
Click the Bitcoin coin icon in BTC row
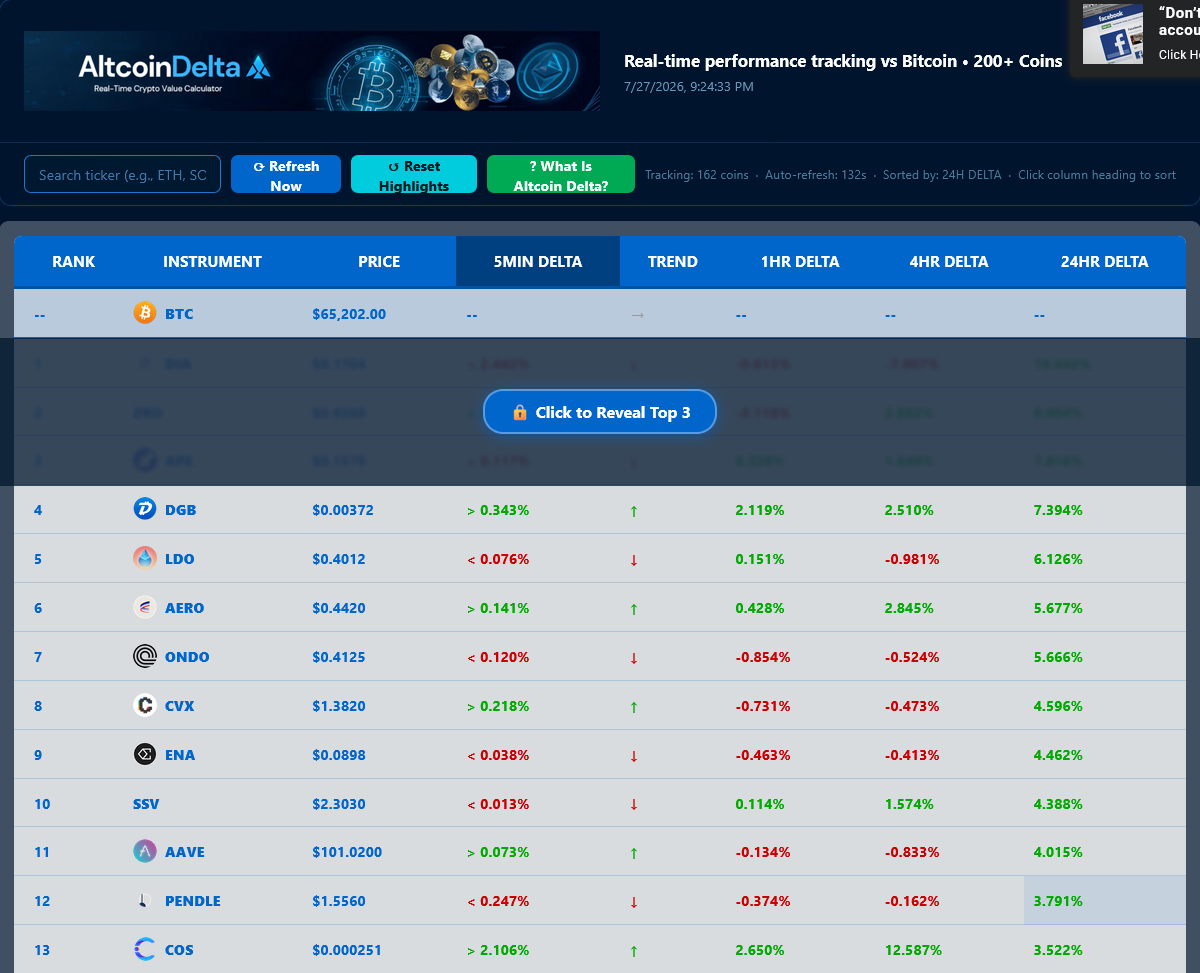click(145, 313)
